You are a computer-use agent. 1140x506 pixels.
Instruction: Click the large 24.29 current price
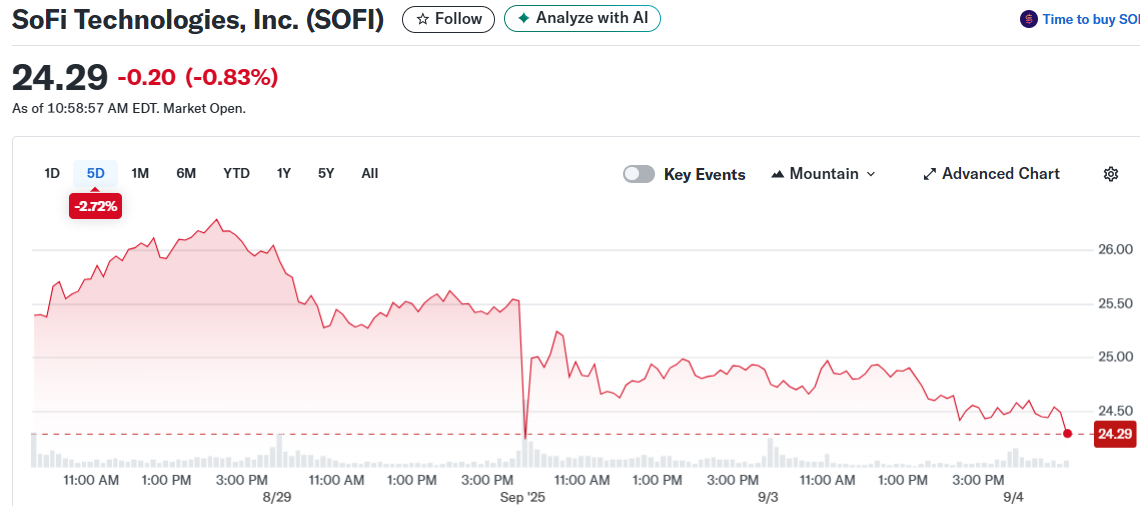(x=60, y=77)
